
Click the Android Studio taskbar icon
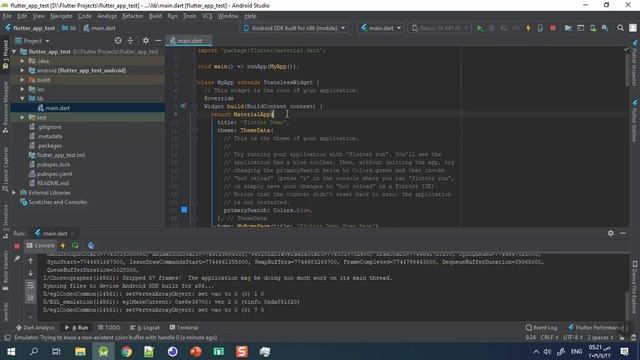point(103,351)
